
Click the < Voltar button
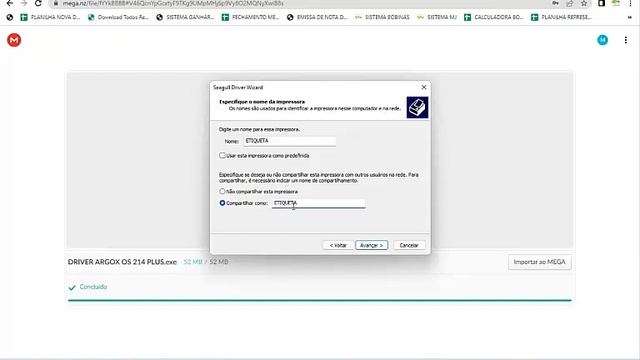point(338,245)
